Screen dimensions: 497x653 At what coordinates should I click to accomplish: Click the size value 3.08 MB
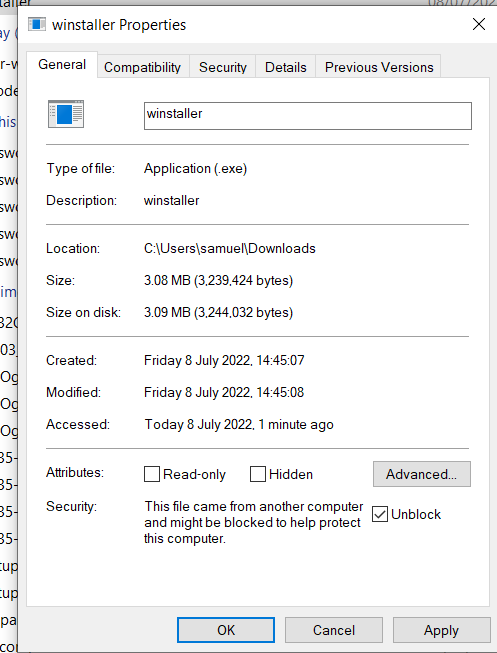pyautogui.click(x=218, y=280)
